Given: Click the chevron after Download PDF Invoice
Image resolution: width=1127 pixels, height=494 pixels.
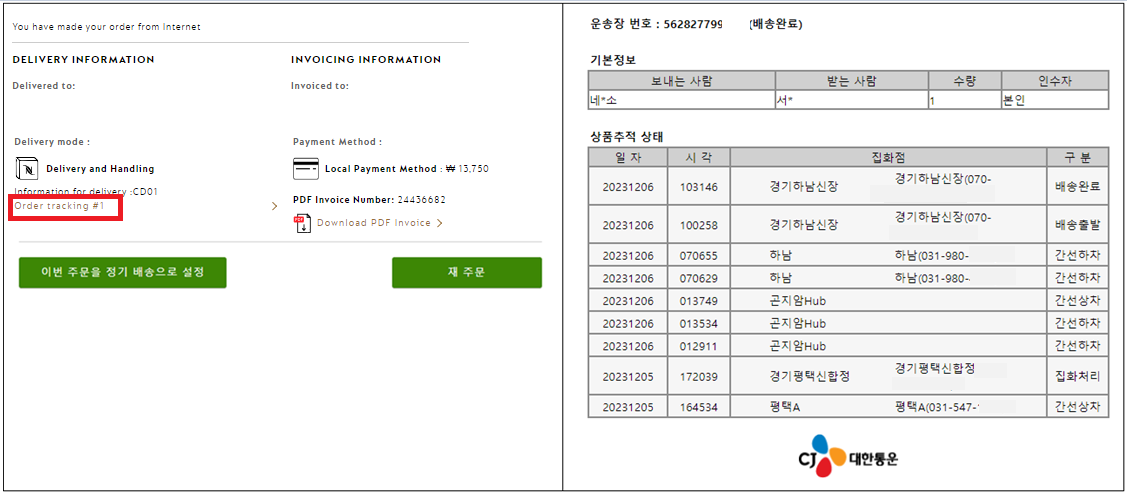Looking at the screenshot, I should point(439,223).
